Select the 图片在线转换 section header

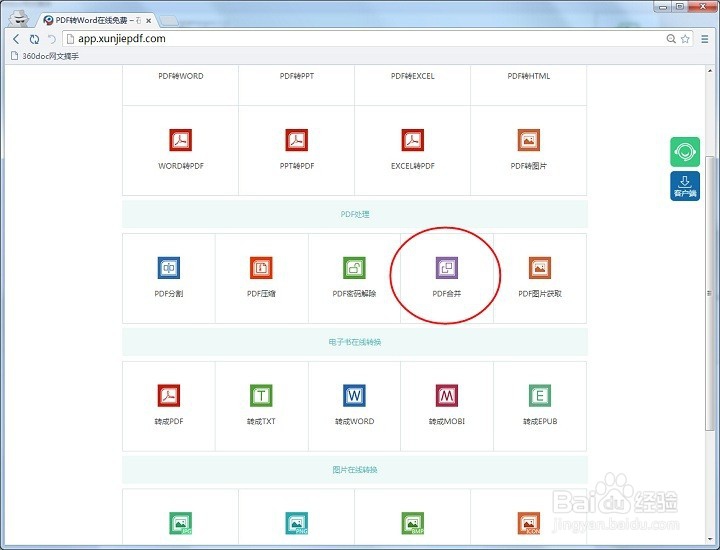(354, 470)
